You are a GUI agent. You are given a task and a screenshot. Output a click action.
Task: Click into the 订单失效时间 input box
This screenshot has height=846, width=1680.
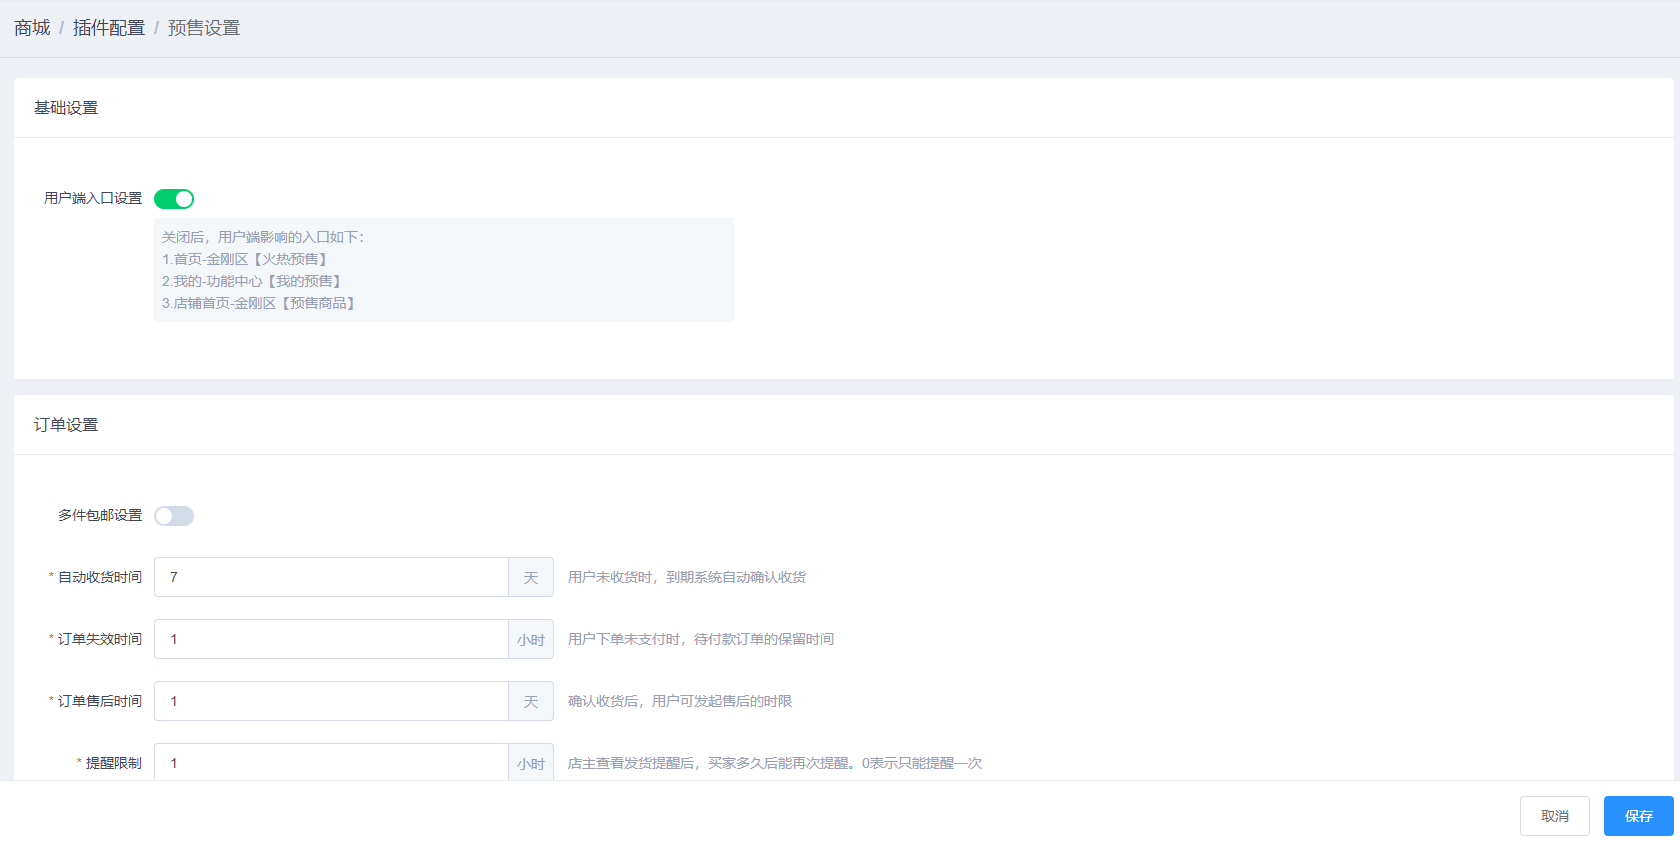point(331,639)
